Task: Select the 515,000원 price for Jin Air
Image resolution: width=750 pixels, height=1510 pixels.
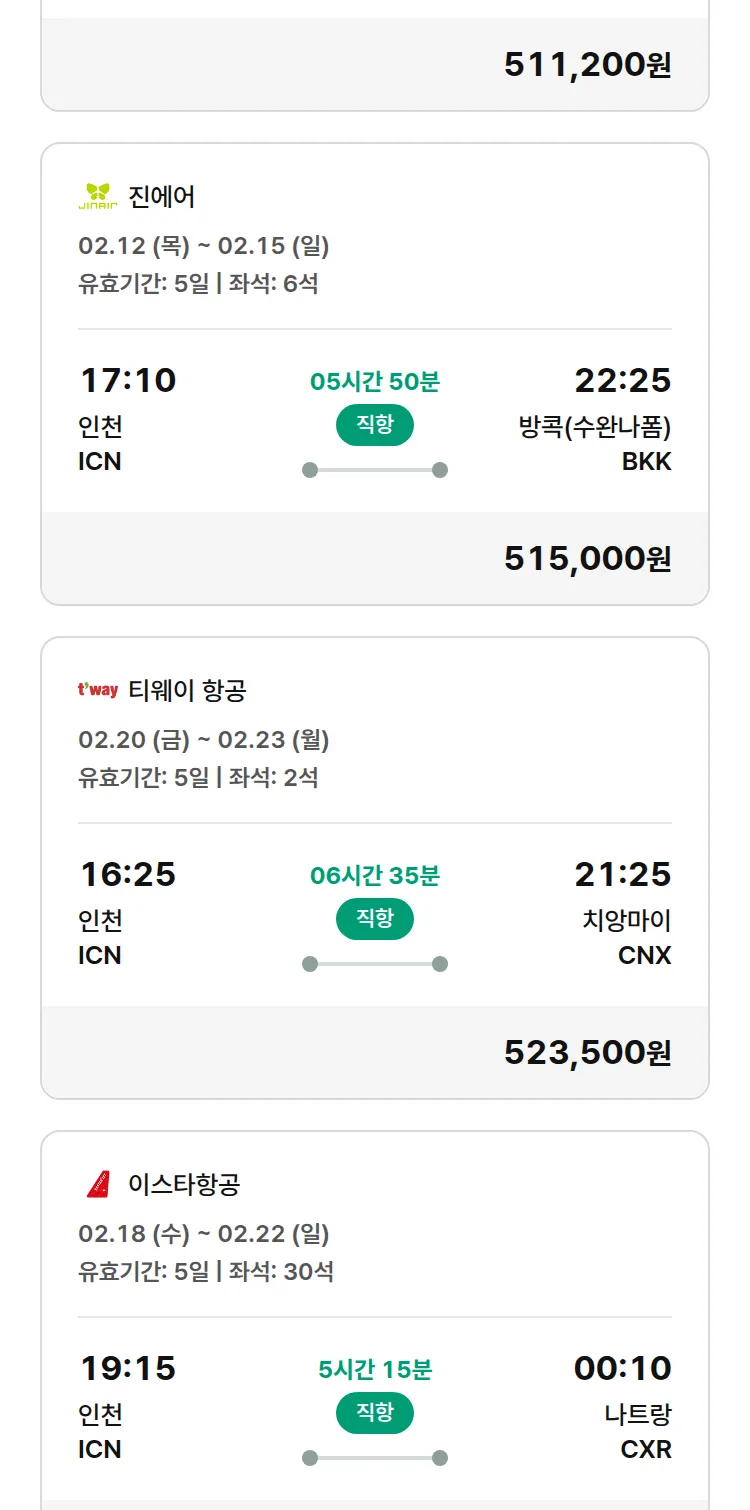Action: coord(587,558)
